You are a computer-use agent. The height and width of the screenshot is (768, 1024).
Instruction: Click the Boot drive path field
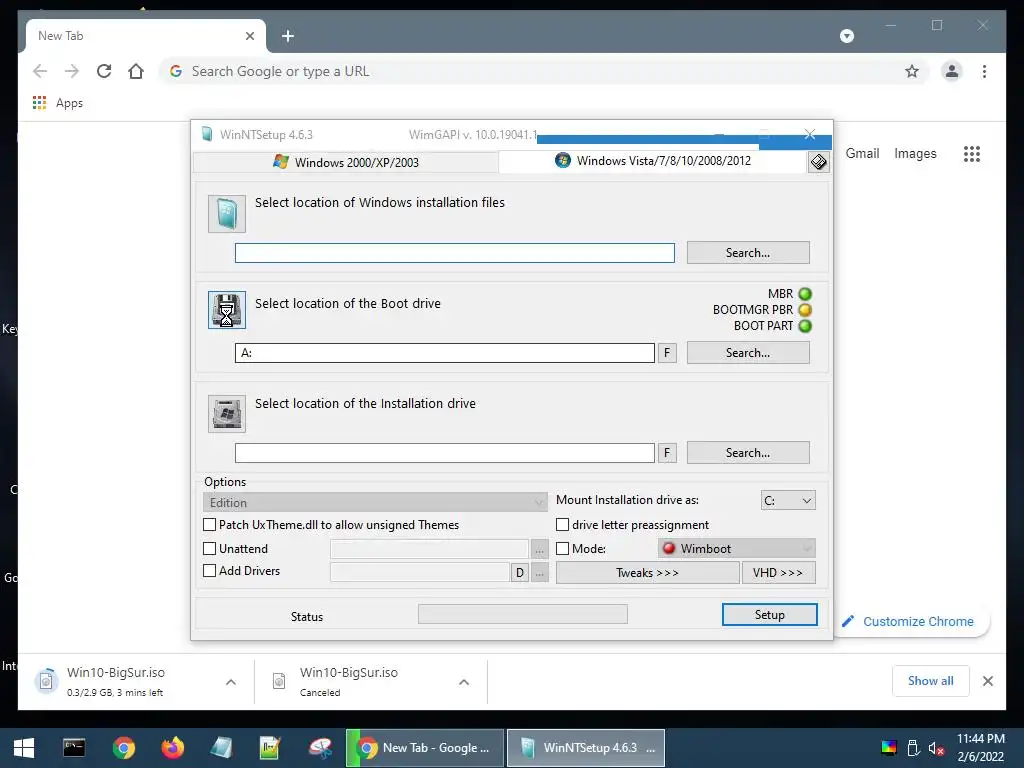click(445, 353)
